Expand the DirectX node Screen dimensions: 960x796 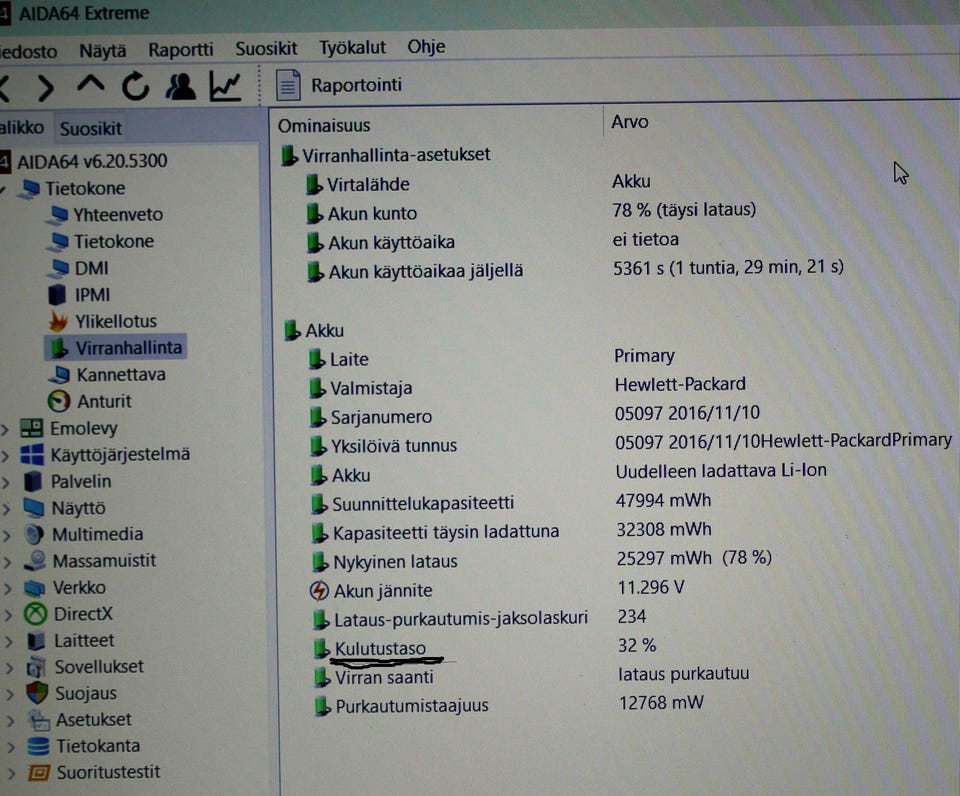coord(8,615)
